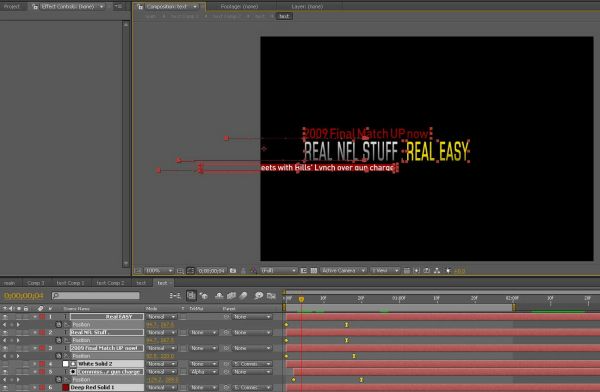600x392 pixels.
Task: Click the timeline layer search field
Action: 96,296
